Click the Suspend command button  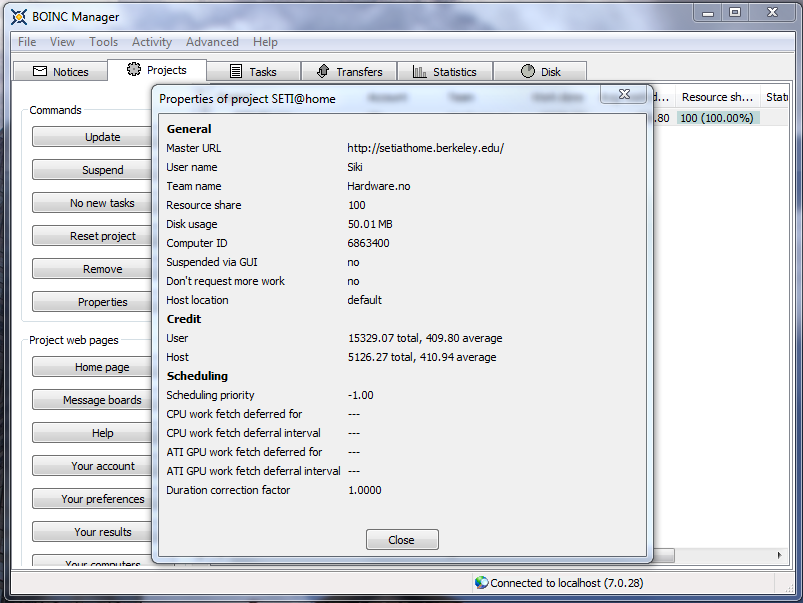point(94,170)
